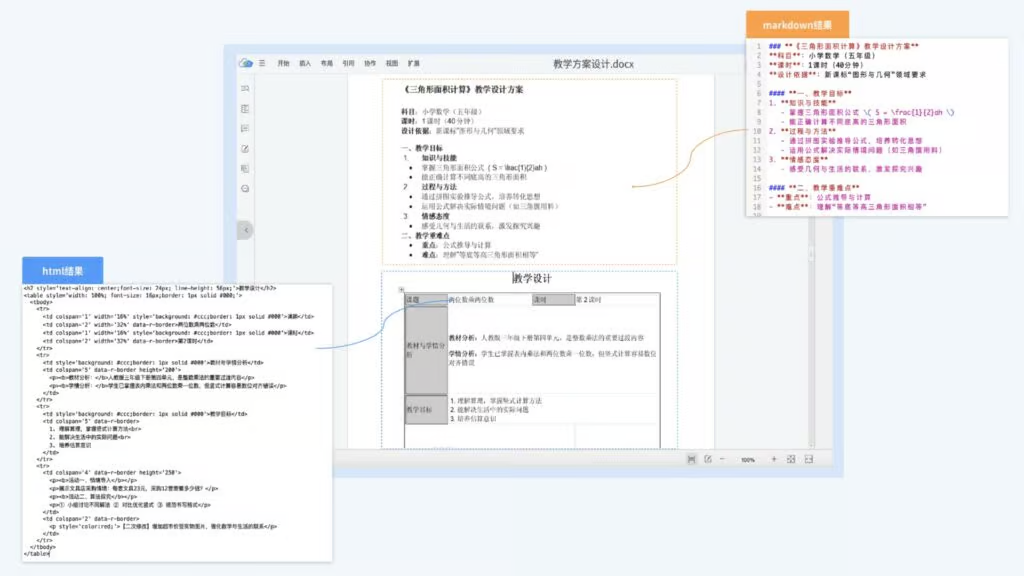The image size is (1024, 576).
Task: Click the 一、教学目标 section heading in document
Action: tap(422, 148)
